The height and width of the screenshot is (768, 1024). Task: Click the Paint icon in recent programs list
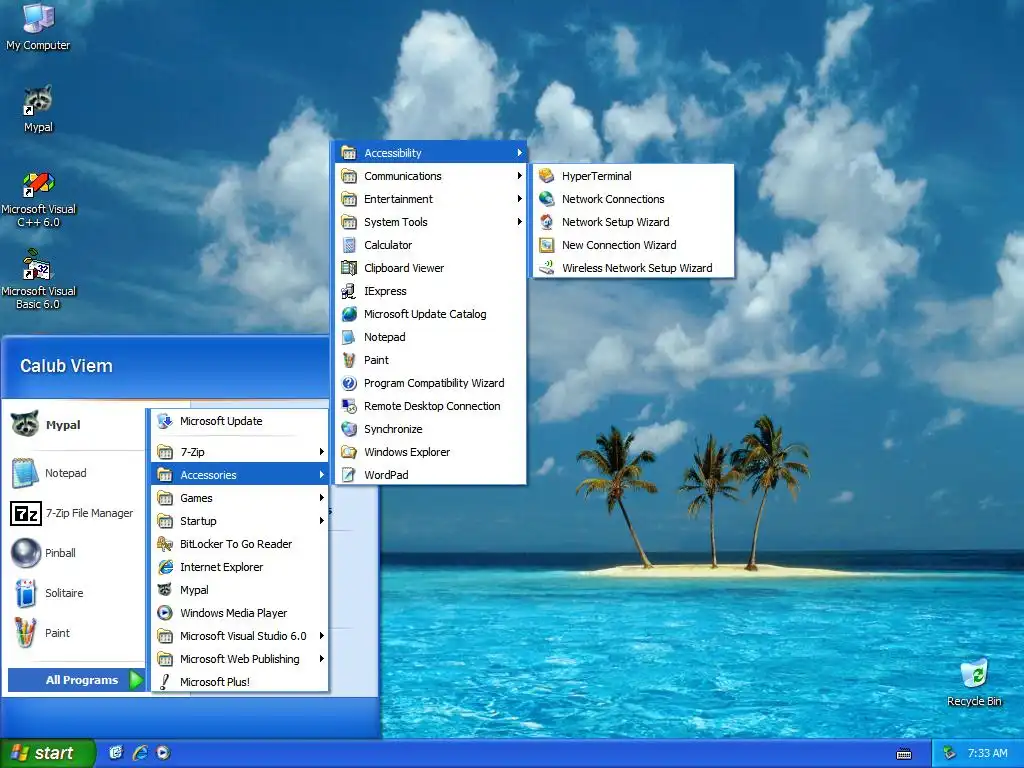click(25, 633)
